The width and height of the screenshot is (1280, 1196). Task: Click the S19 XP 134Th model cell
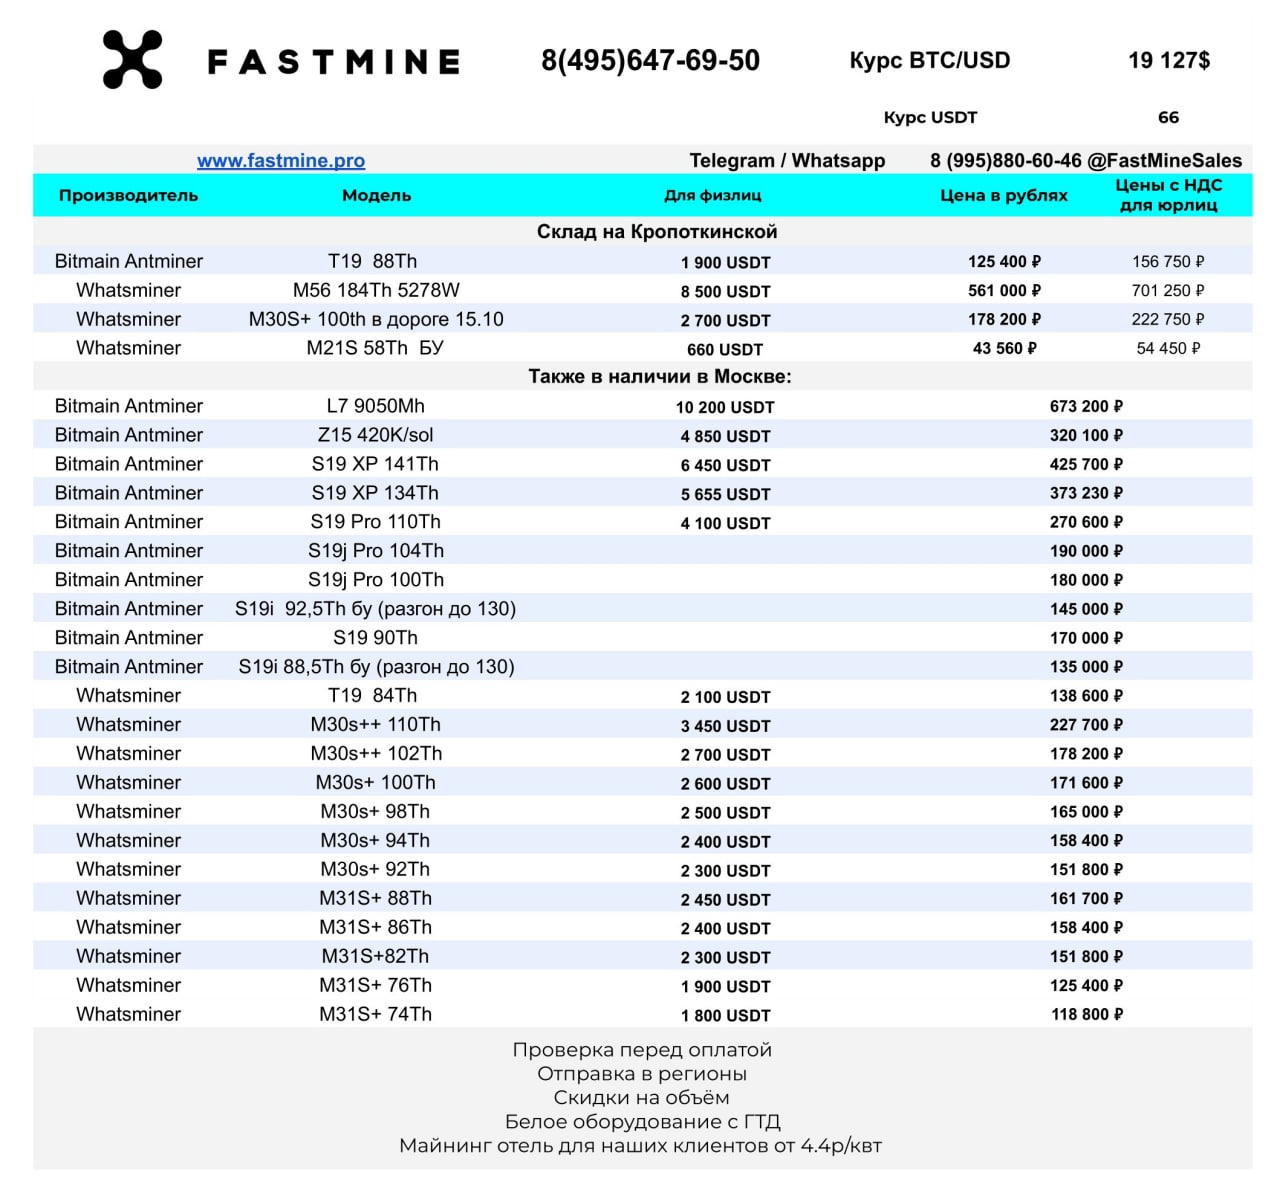tap(375, 493)
